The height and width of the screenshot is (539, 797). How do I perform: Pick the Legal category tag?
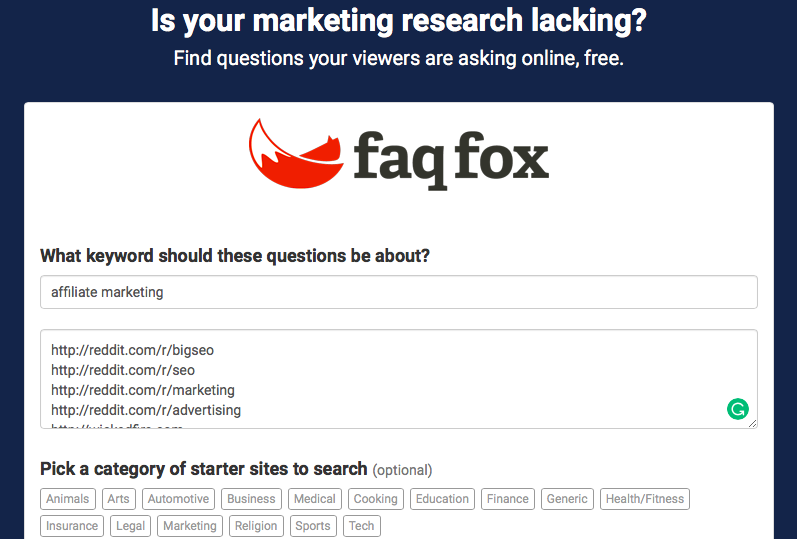(130, 526)
